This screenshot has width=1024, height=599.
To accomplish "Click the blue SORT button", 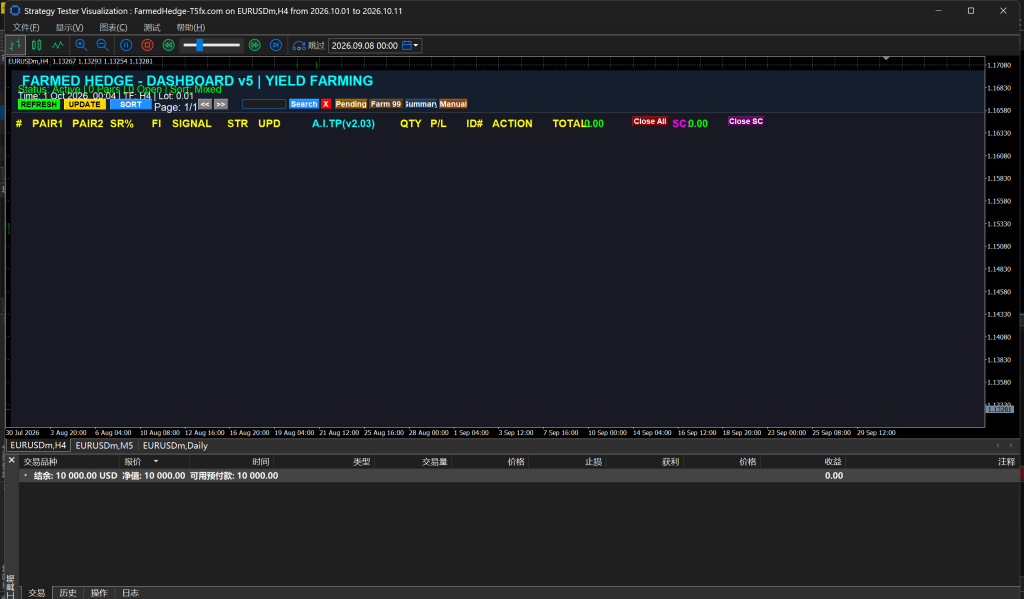I will coord(131,105).
